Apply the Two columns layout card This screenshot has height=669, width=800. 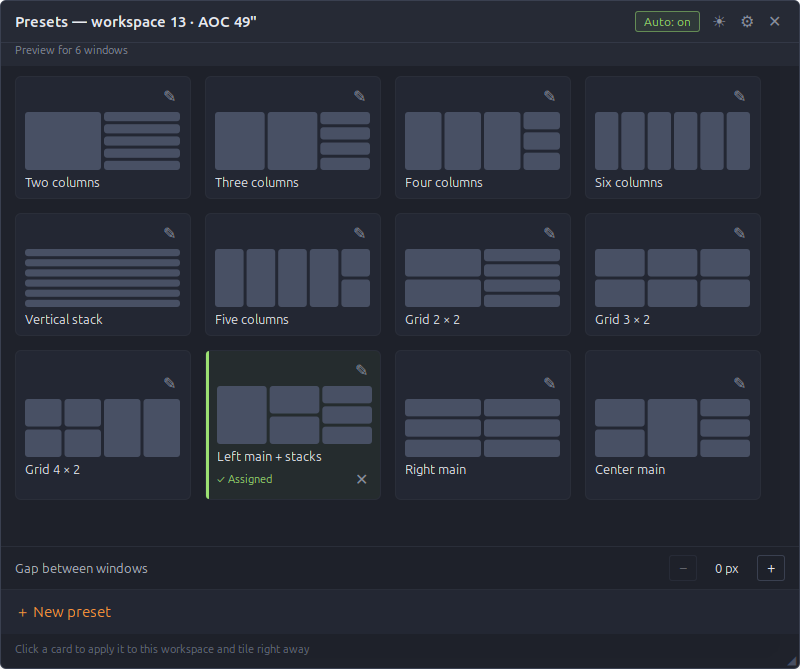click(x=103, y=137)
